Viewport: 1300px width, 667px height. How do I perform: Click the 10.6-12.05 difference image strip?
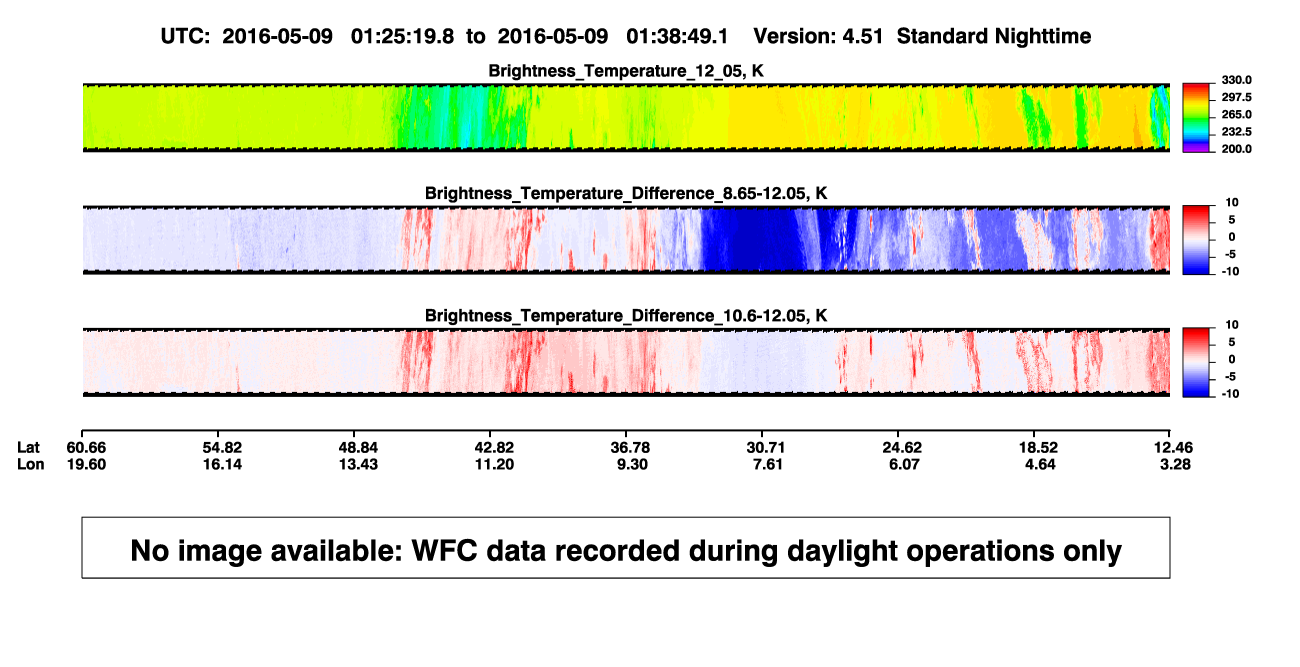(626, 362)
